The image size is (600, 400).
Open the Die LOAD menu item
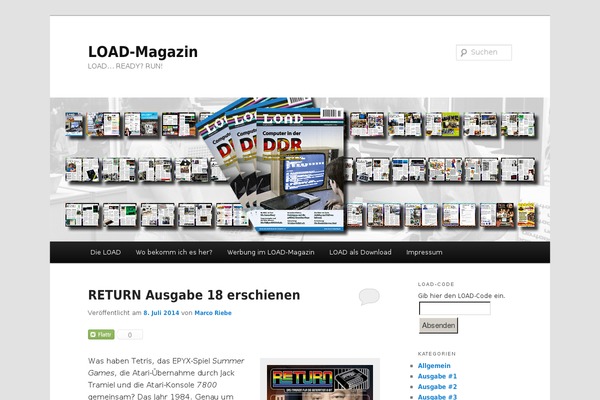pyautogui.click(x=106, y=252)
